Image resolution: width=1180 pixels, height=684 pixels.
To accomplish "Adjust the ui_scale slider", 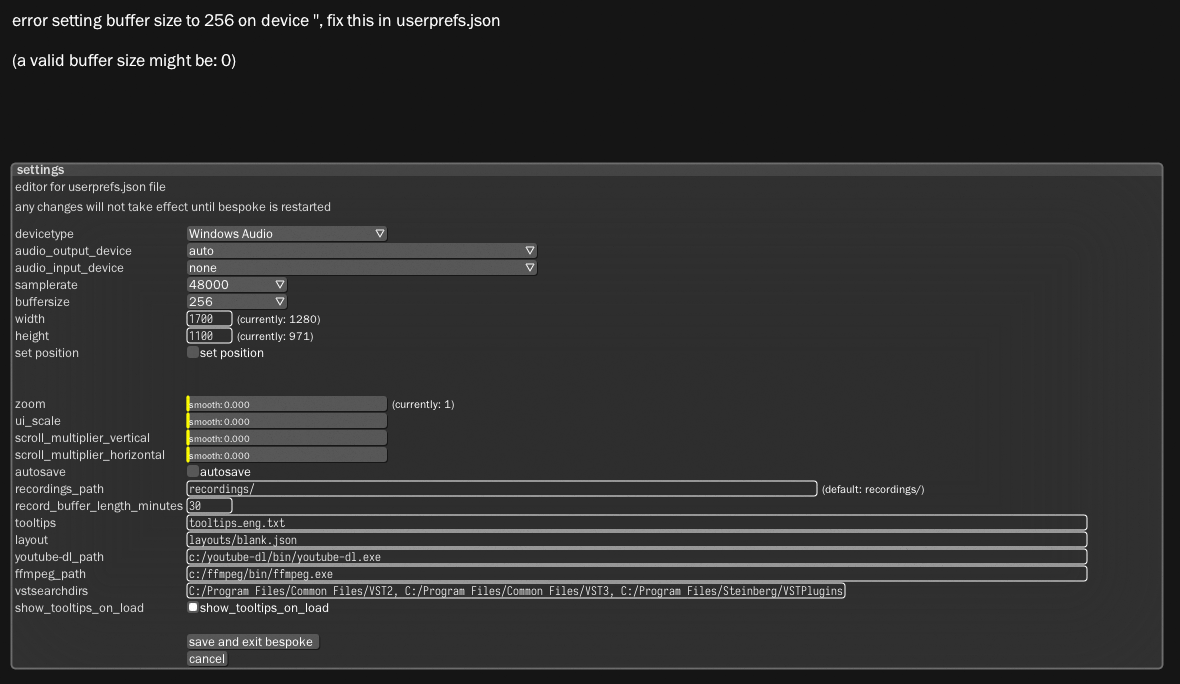I will [287, 420].
